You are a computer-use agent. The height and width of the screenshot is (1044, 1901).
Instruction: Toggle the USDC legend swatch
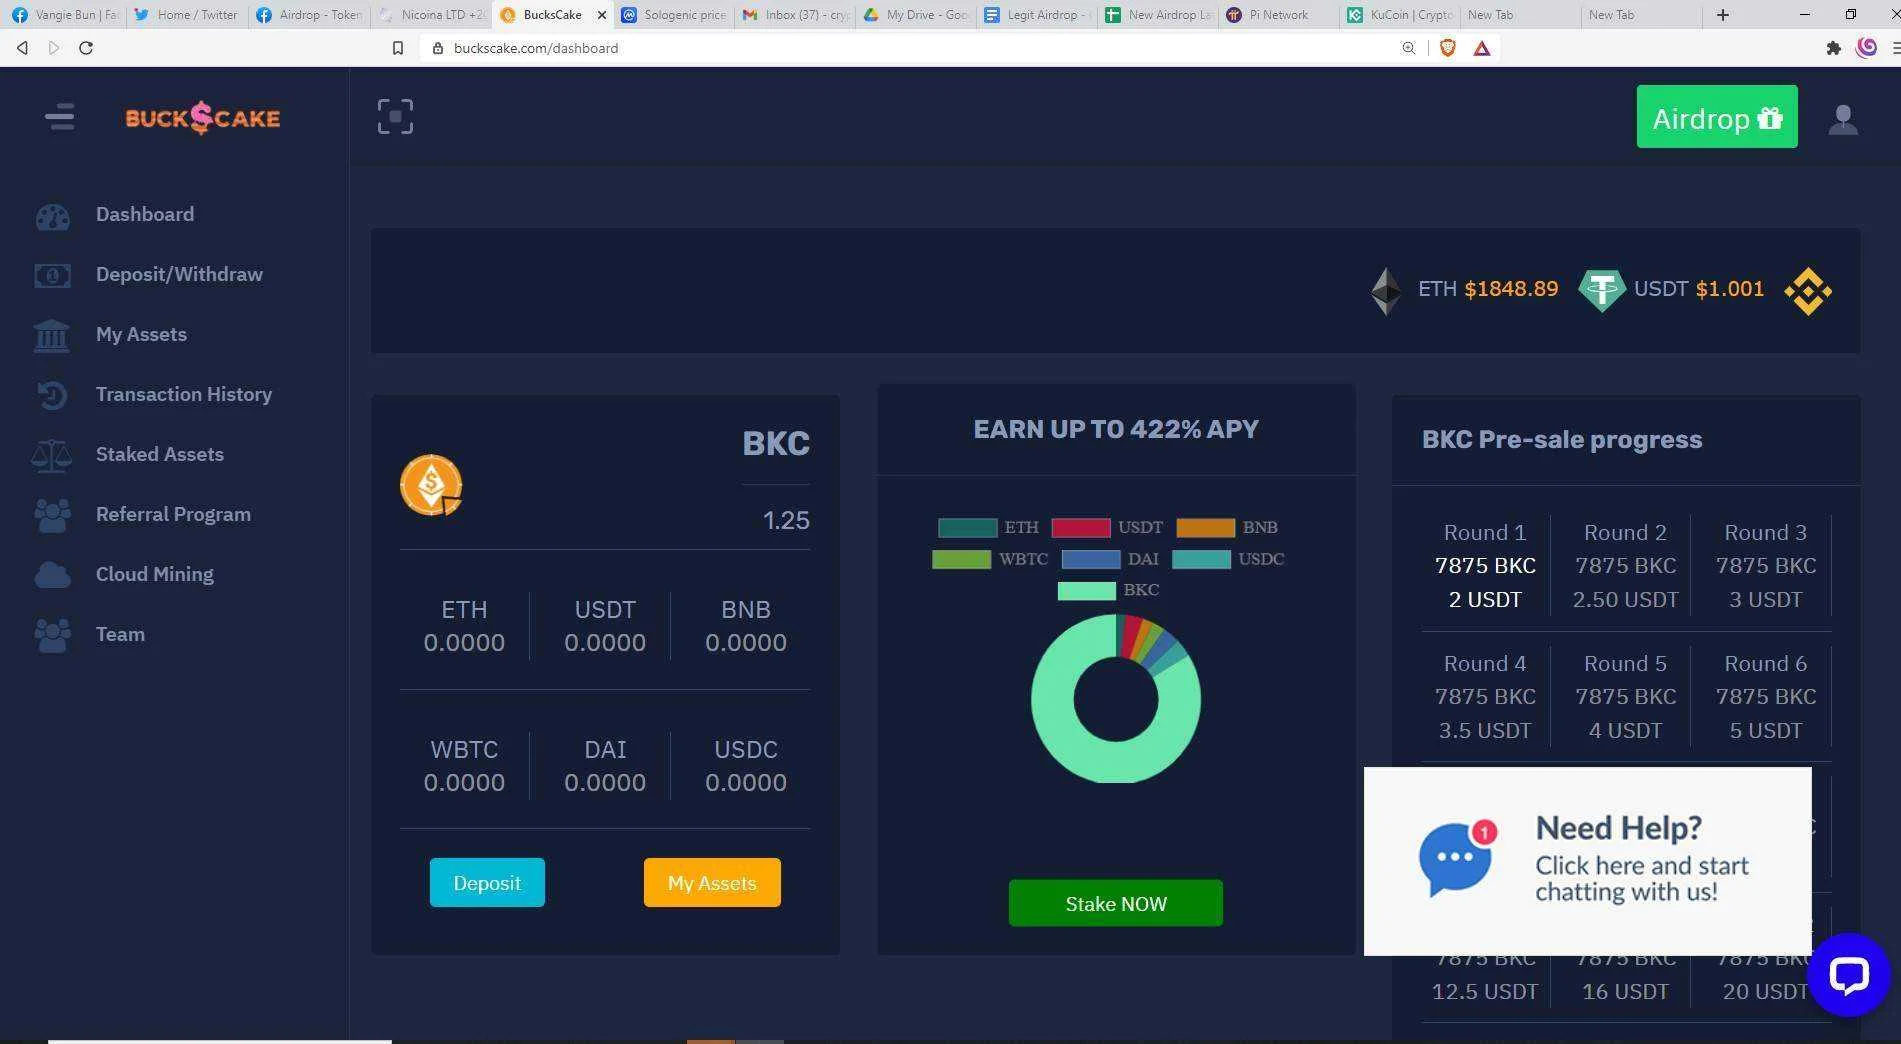tap(1201, 560)
